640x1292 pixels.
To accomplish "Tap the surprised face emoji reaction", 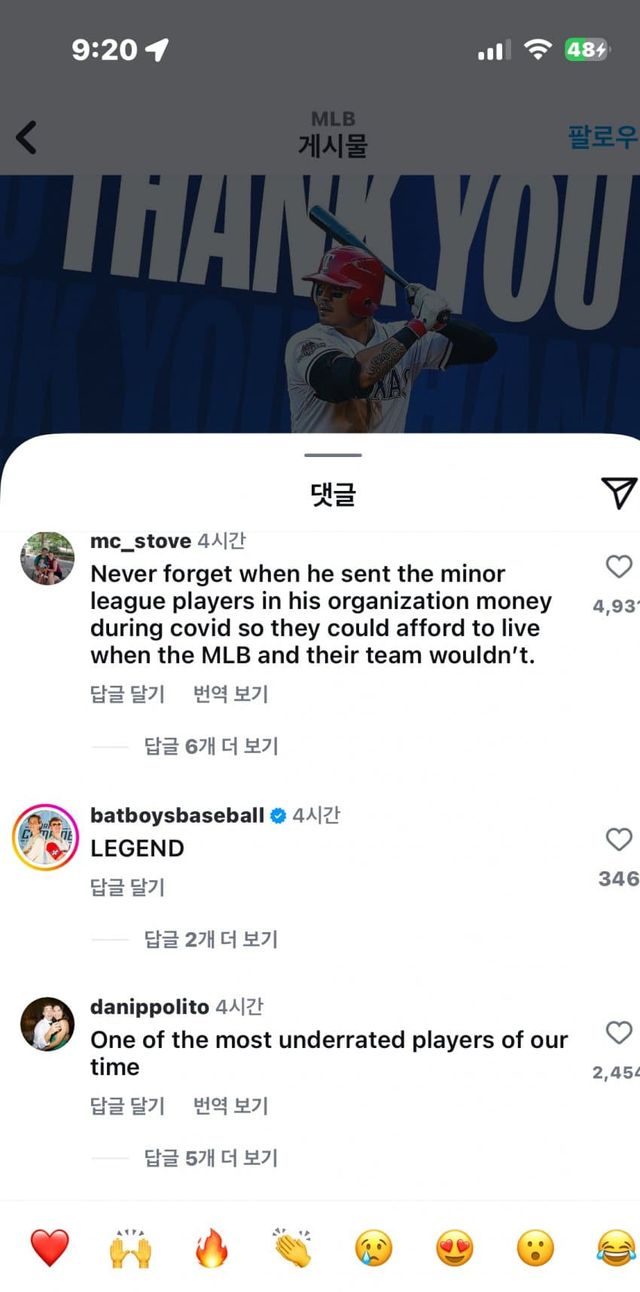I will click(535, 1248).
